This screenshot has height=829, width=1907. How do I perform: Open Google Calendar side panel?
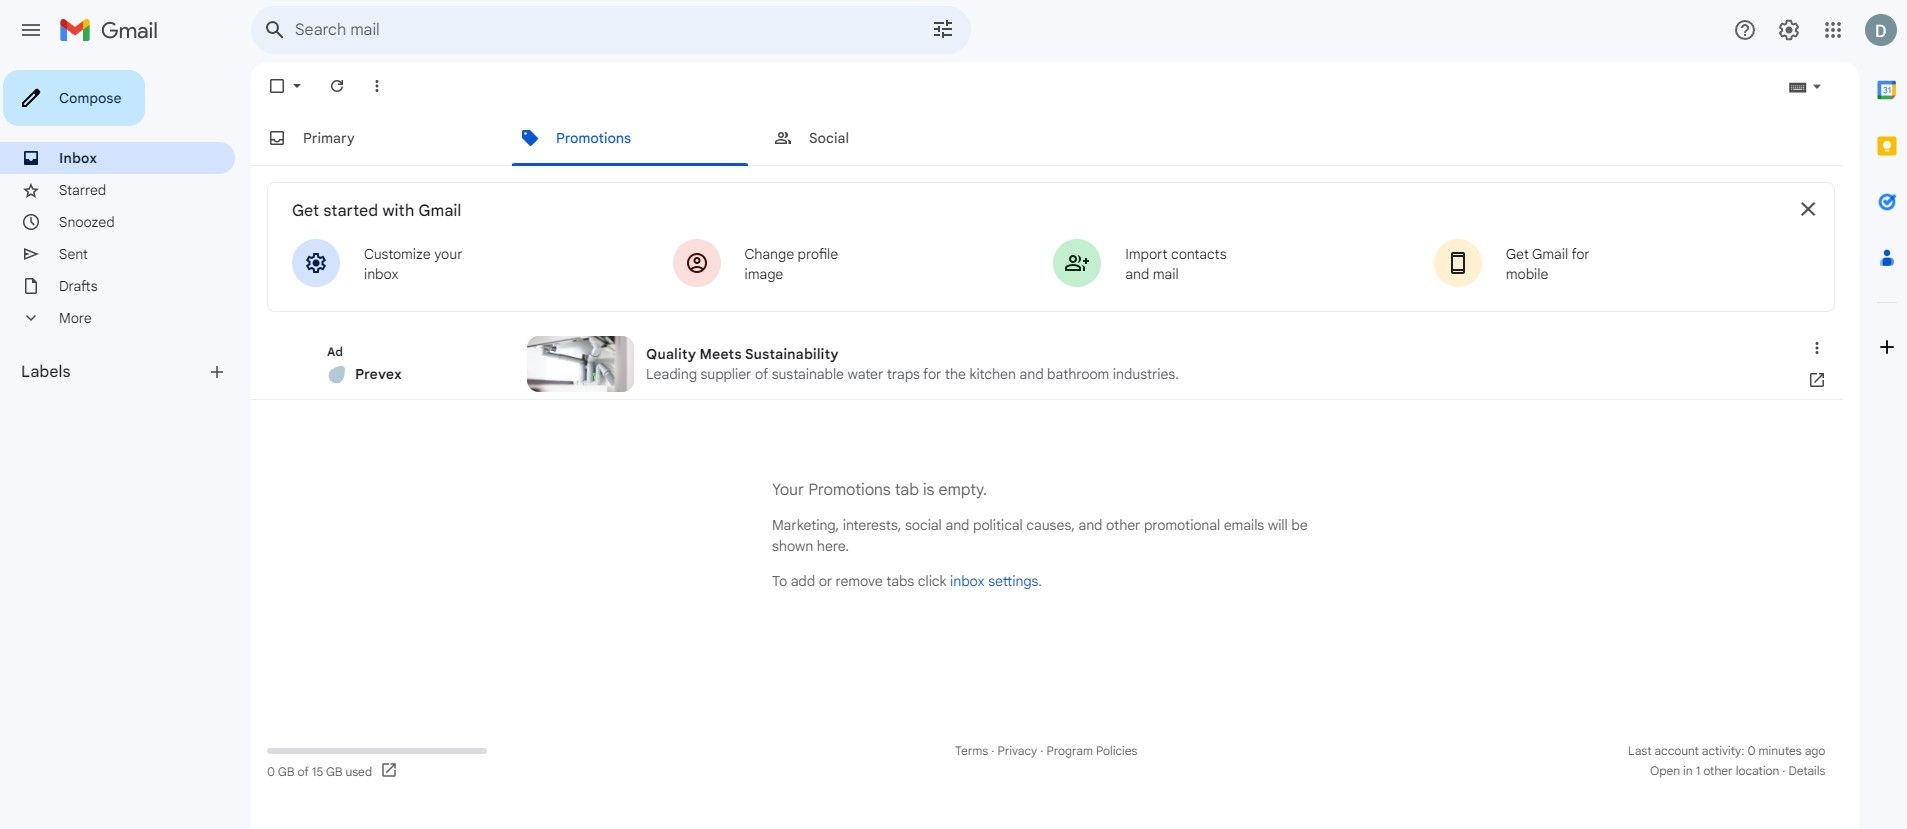[1887, 90]
